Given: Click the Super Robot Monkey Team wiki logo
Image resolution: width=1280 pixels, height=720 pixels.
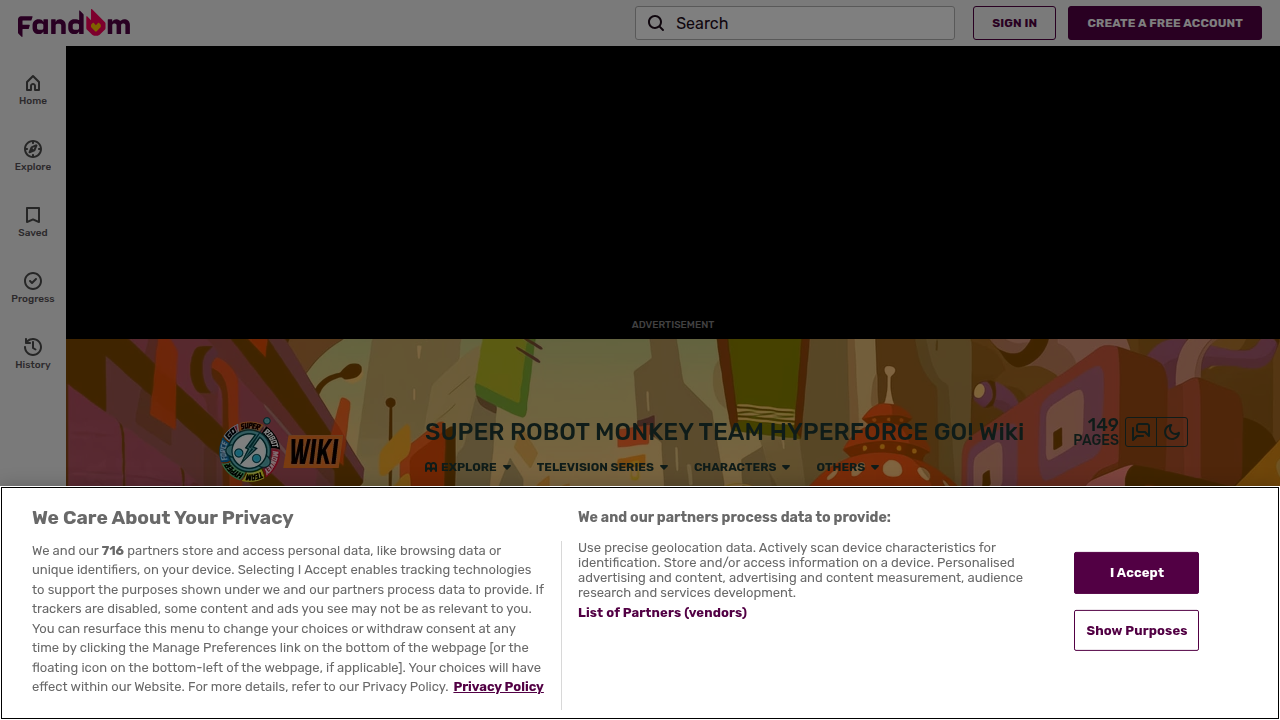Looking at the screenshot, I should 250,450.
